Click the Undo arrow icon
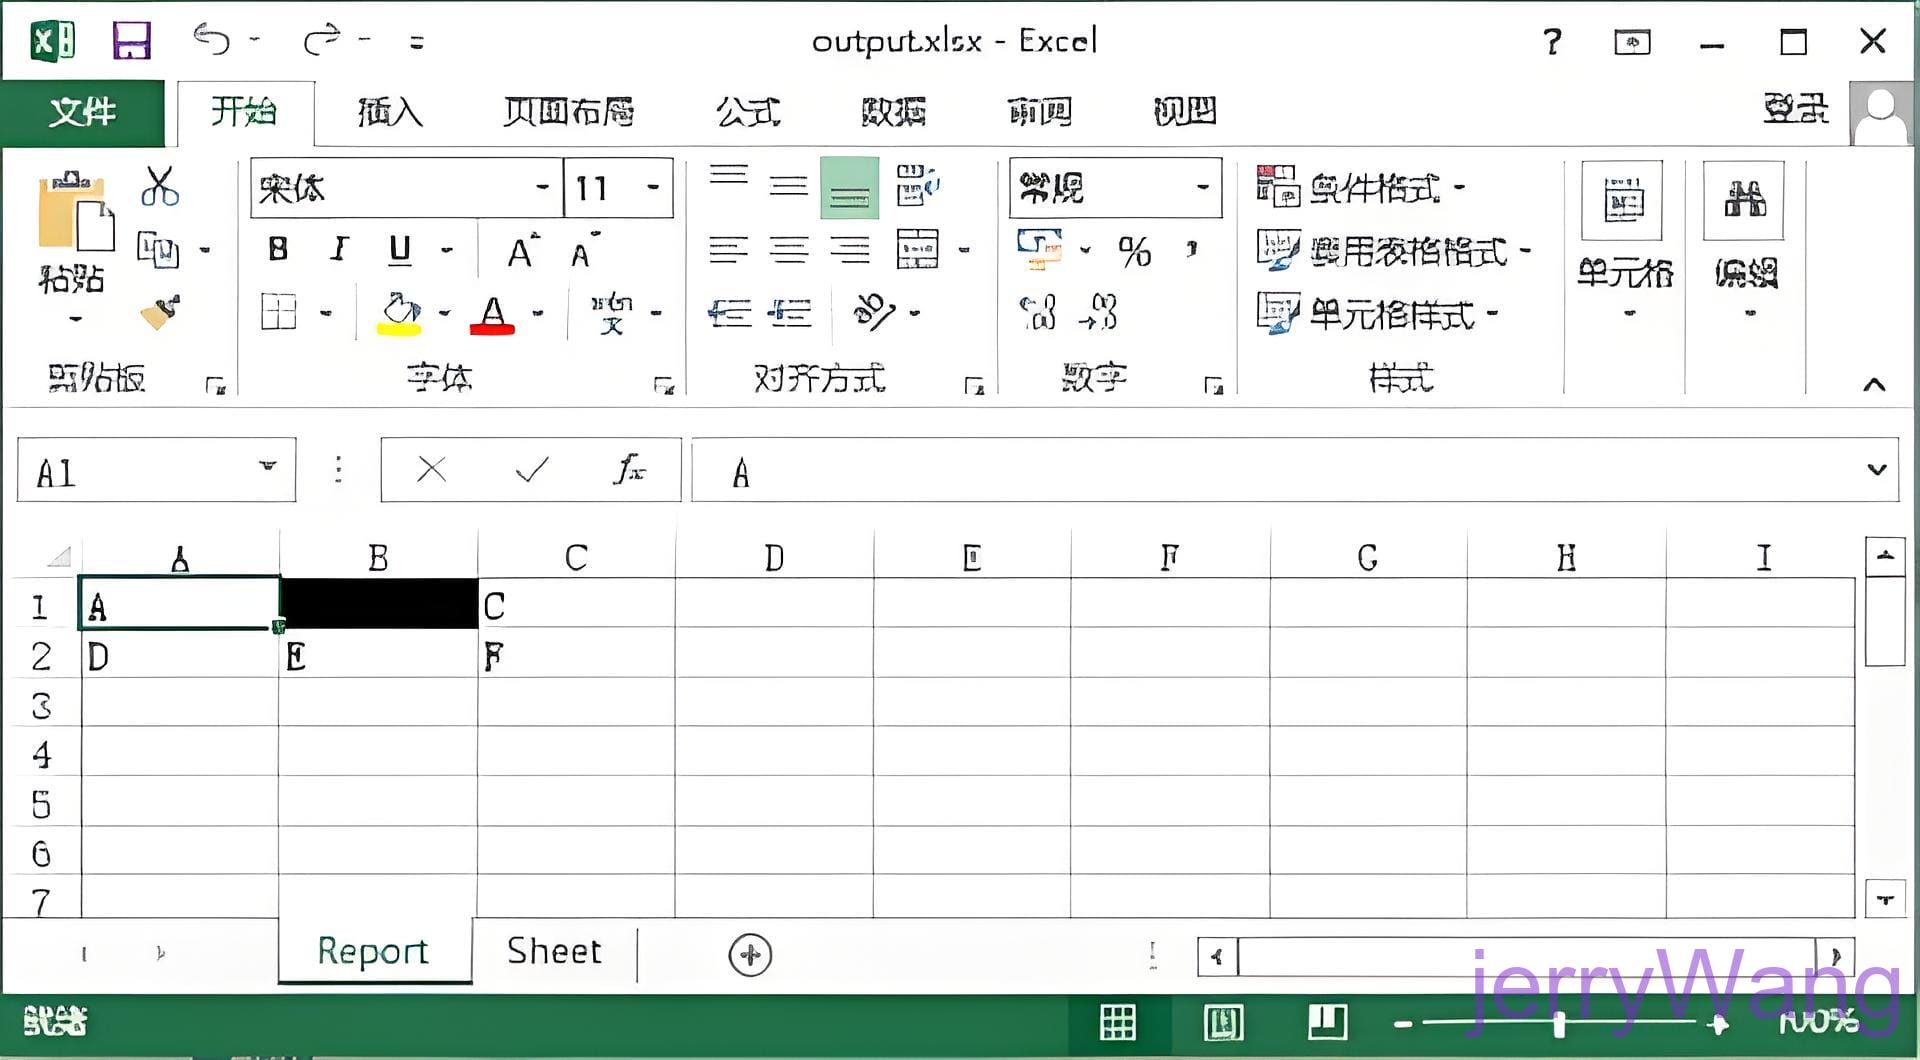Screen dimensions: 1920x1060 coord(211,40)
